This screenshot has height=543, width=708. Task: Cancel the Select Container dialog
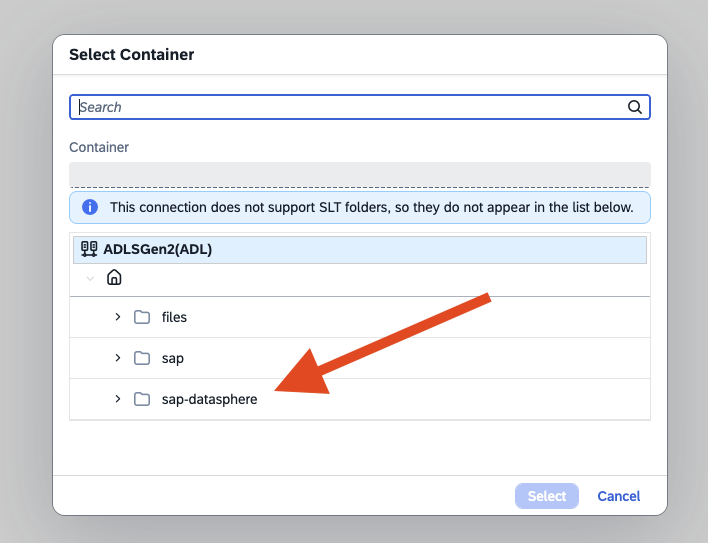[x=618, y=496]
